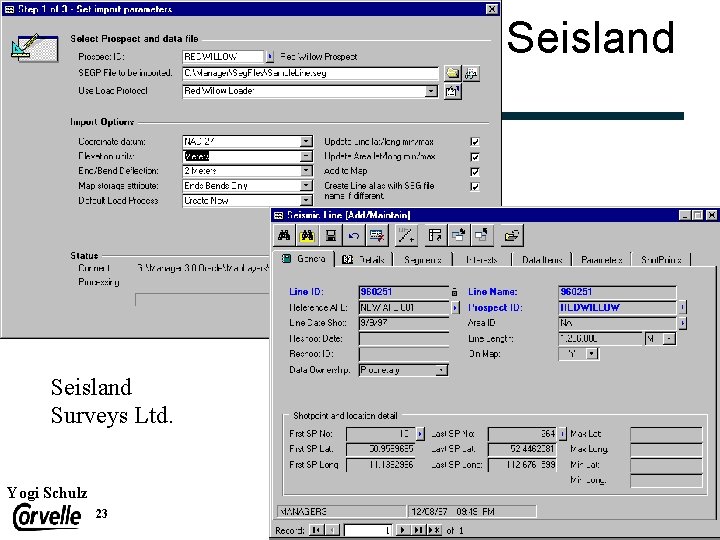
Task: Close the Step 1 of 3 import window
Action: pos(492,9)
